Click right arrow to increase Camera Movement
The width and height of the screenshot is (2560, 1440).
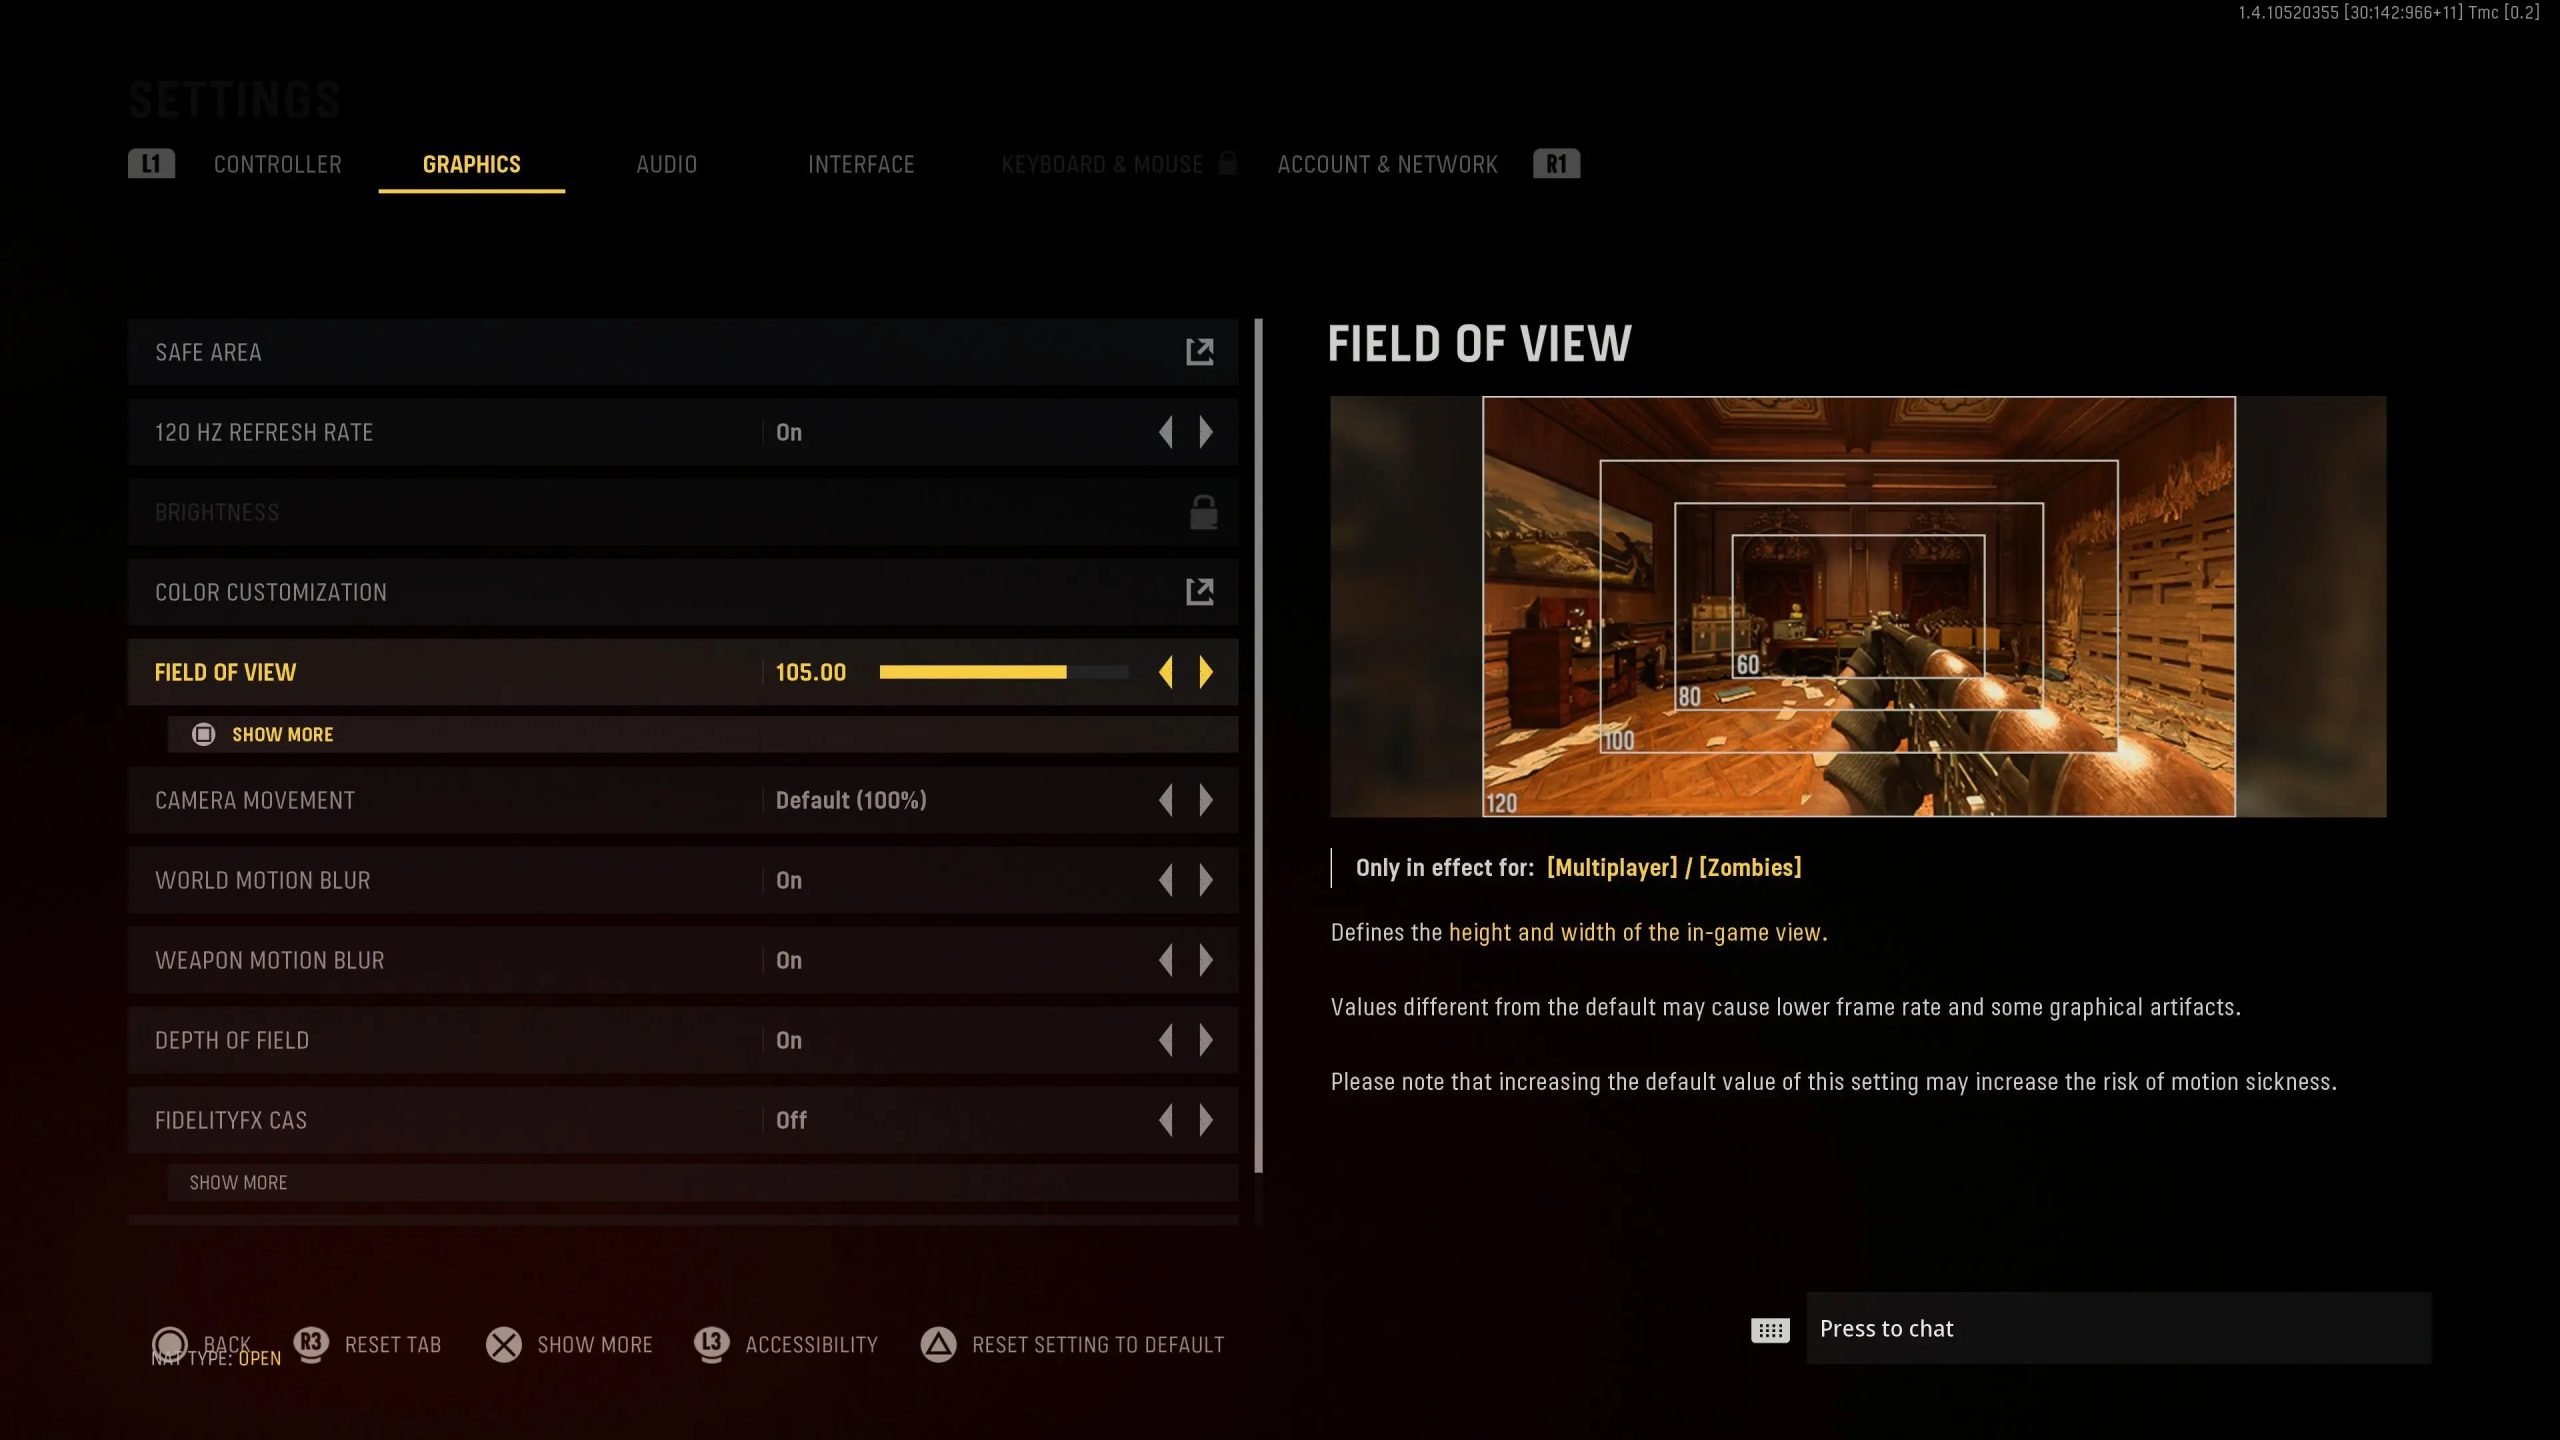coord(1206,800)
